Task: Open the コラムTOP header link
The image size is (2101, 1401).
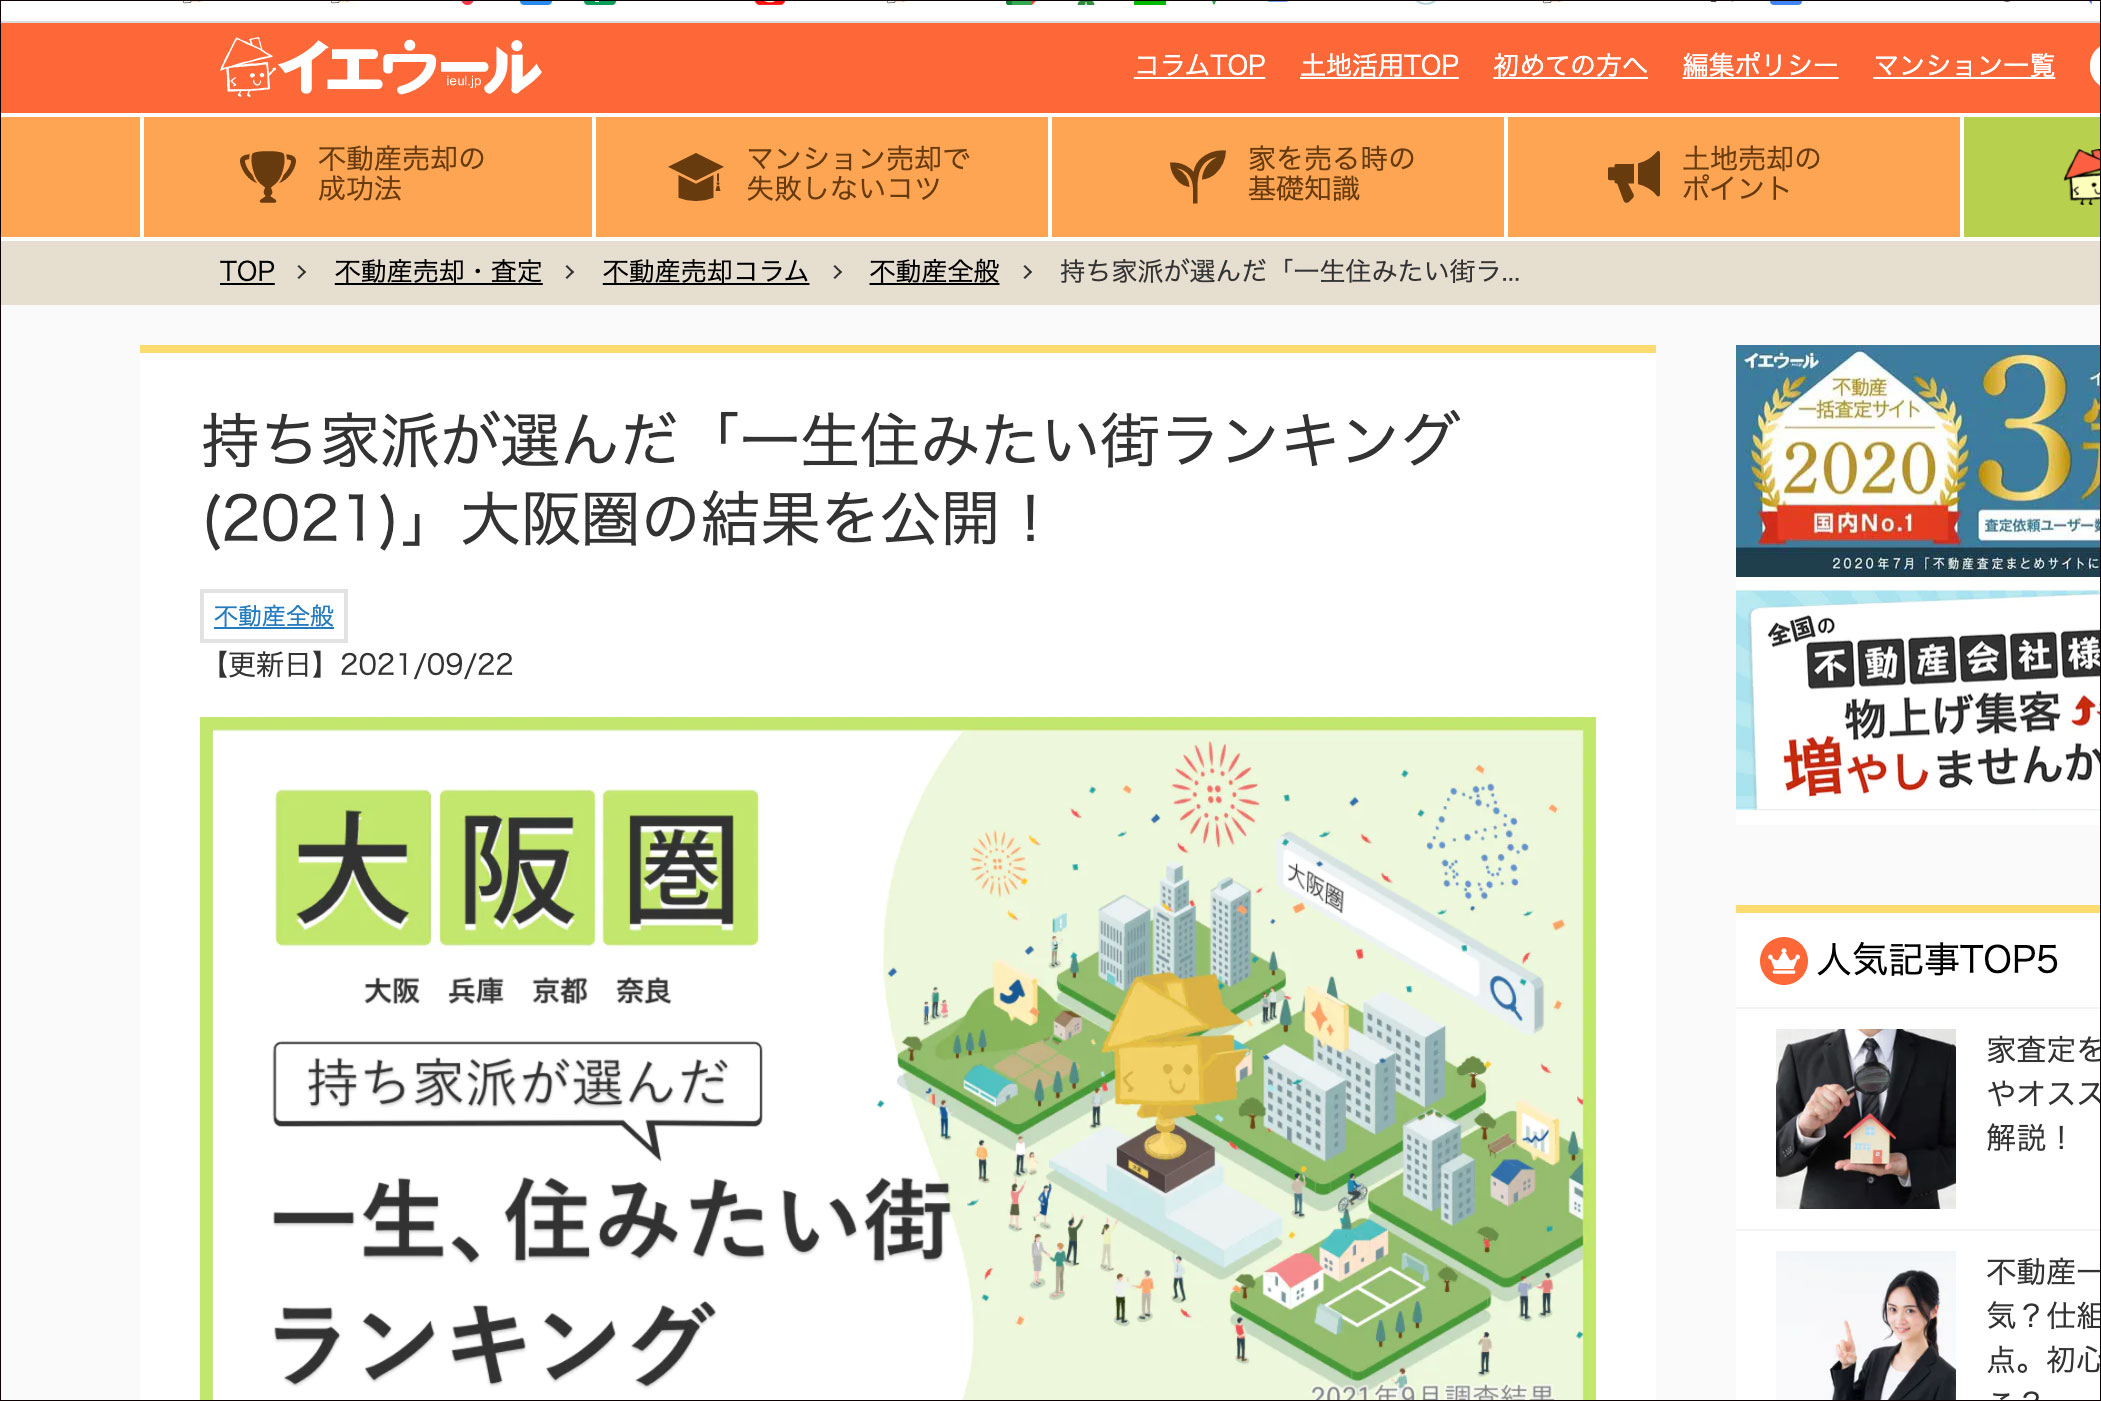Action: click(1199, 66)
